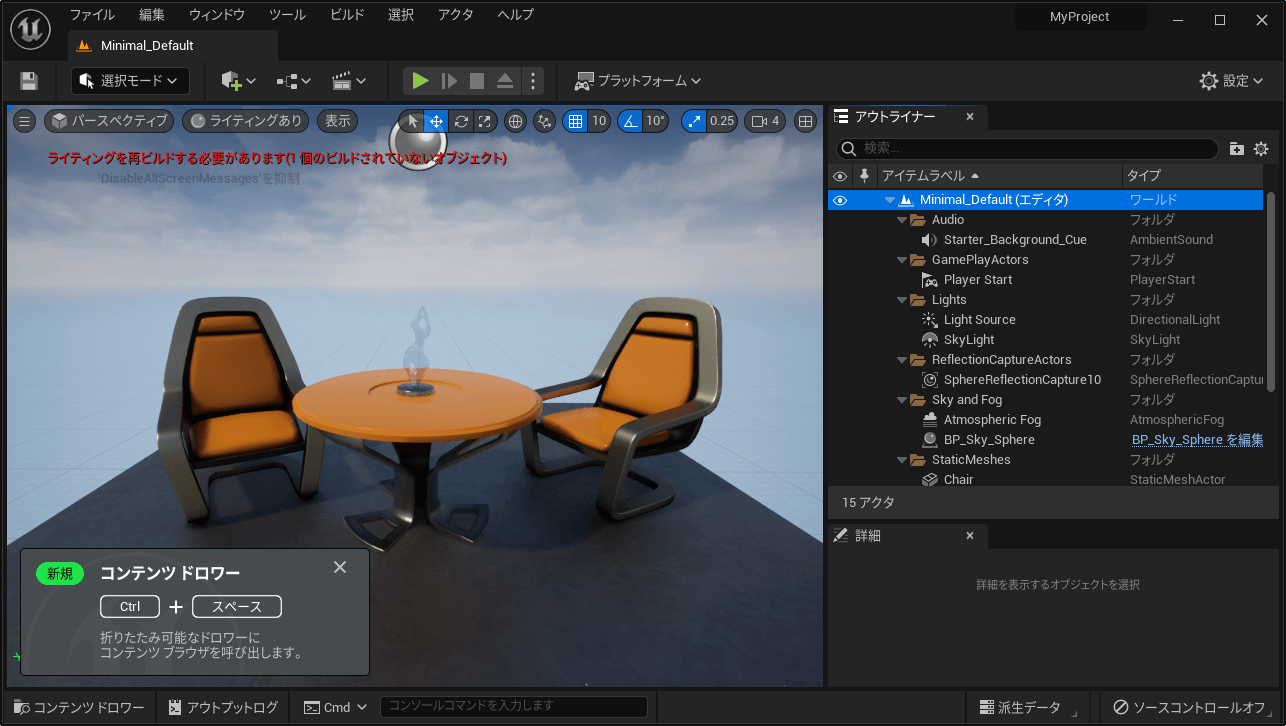Click the ライティングあり view mode button
The width and height of the screenshot is (1286, 726).
246,121
